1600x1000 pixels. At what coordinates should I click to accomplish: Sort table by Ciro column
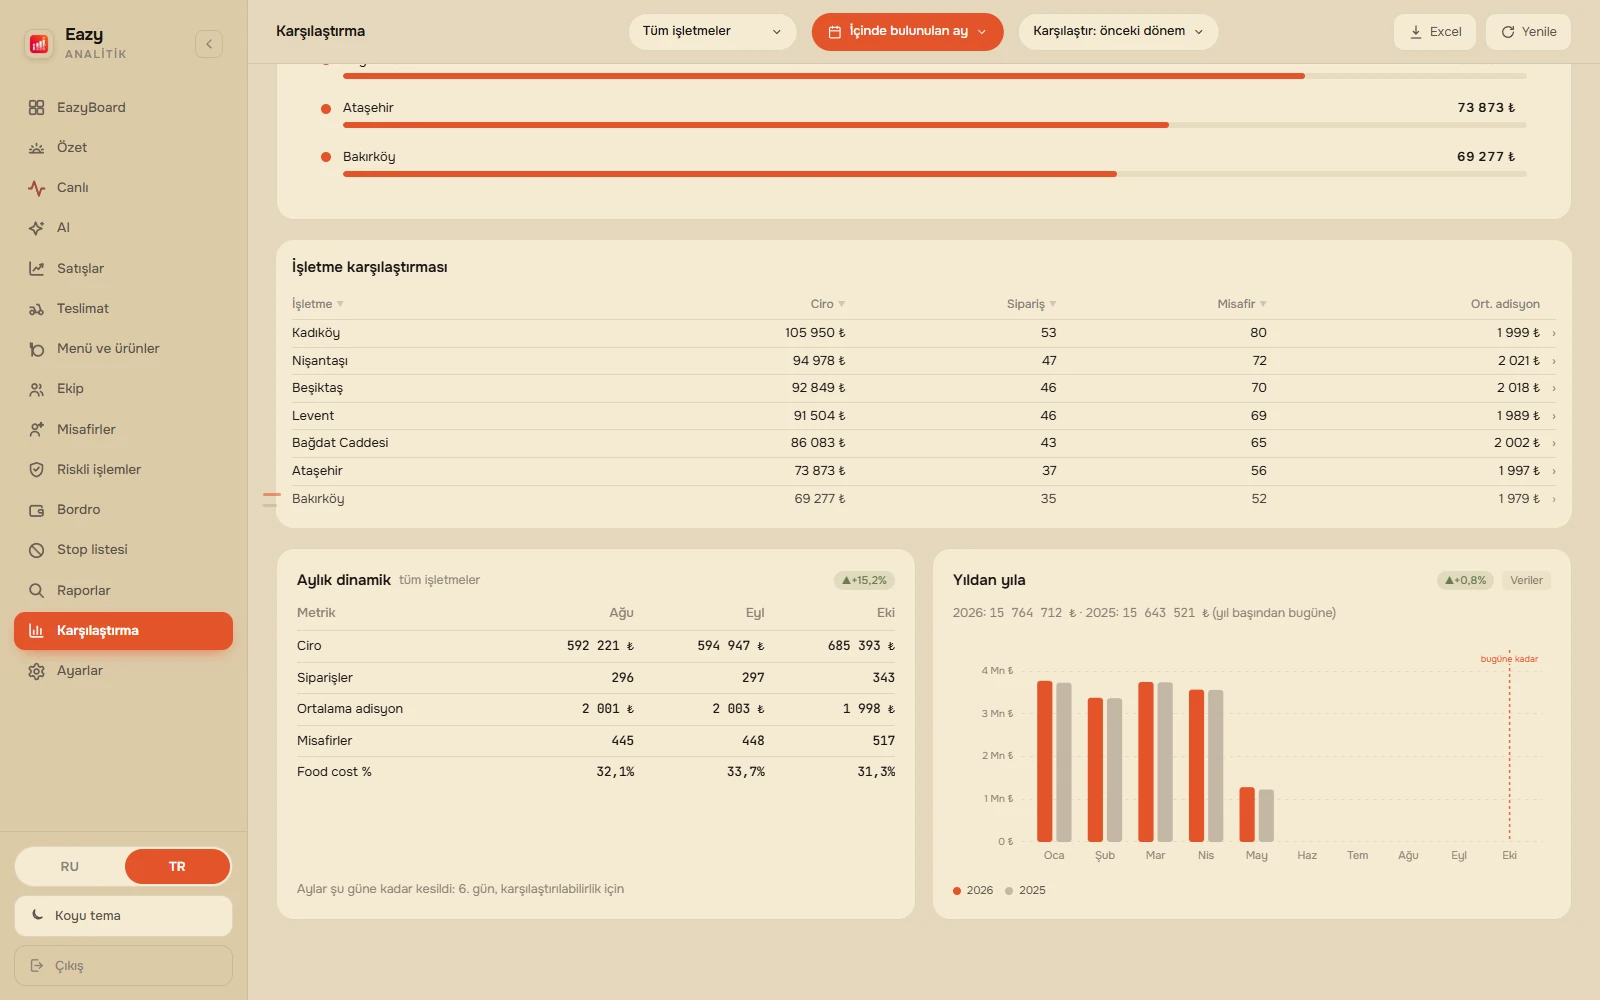click(x=828, y=304)
